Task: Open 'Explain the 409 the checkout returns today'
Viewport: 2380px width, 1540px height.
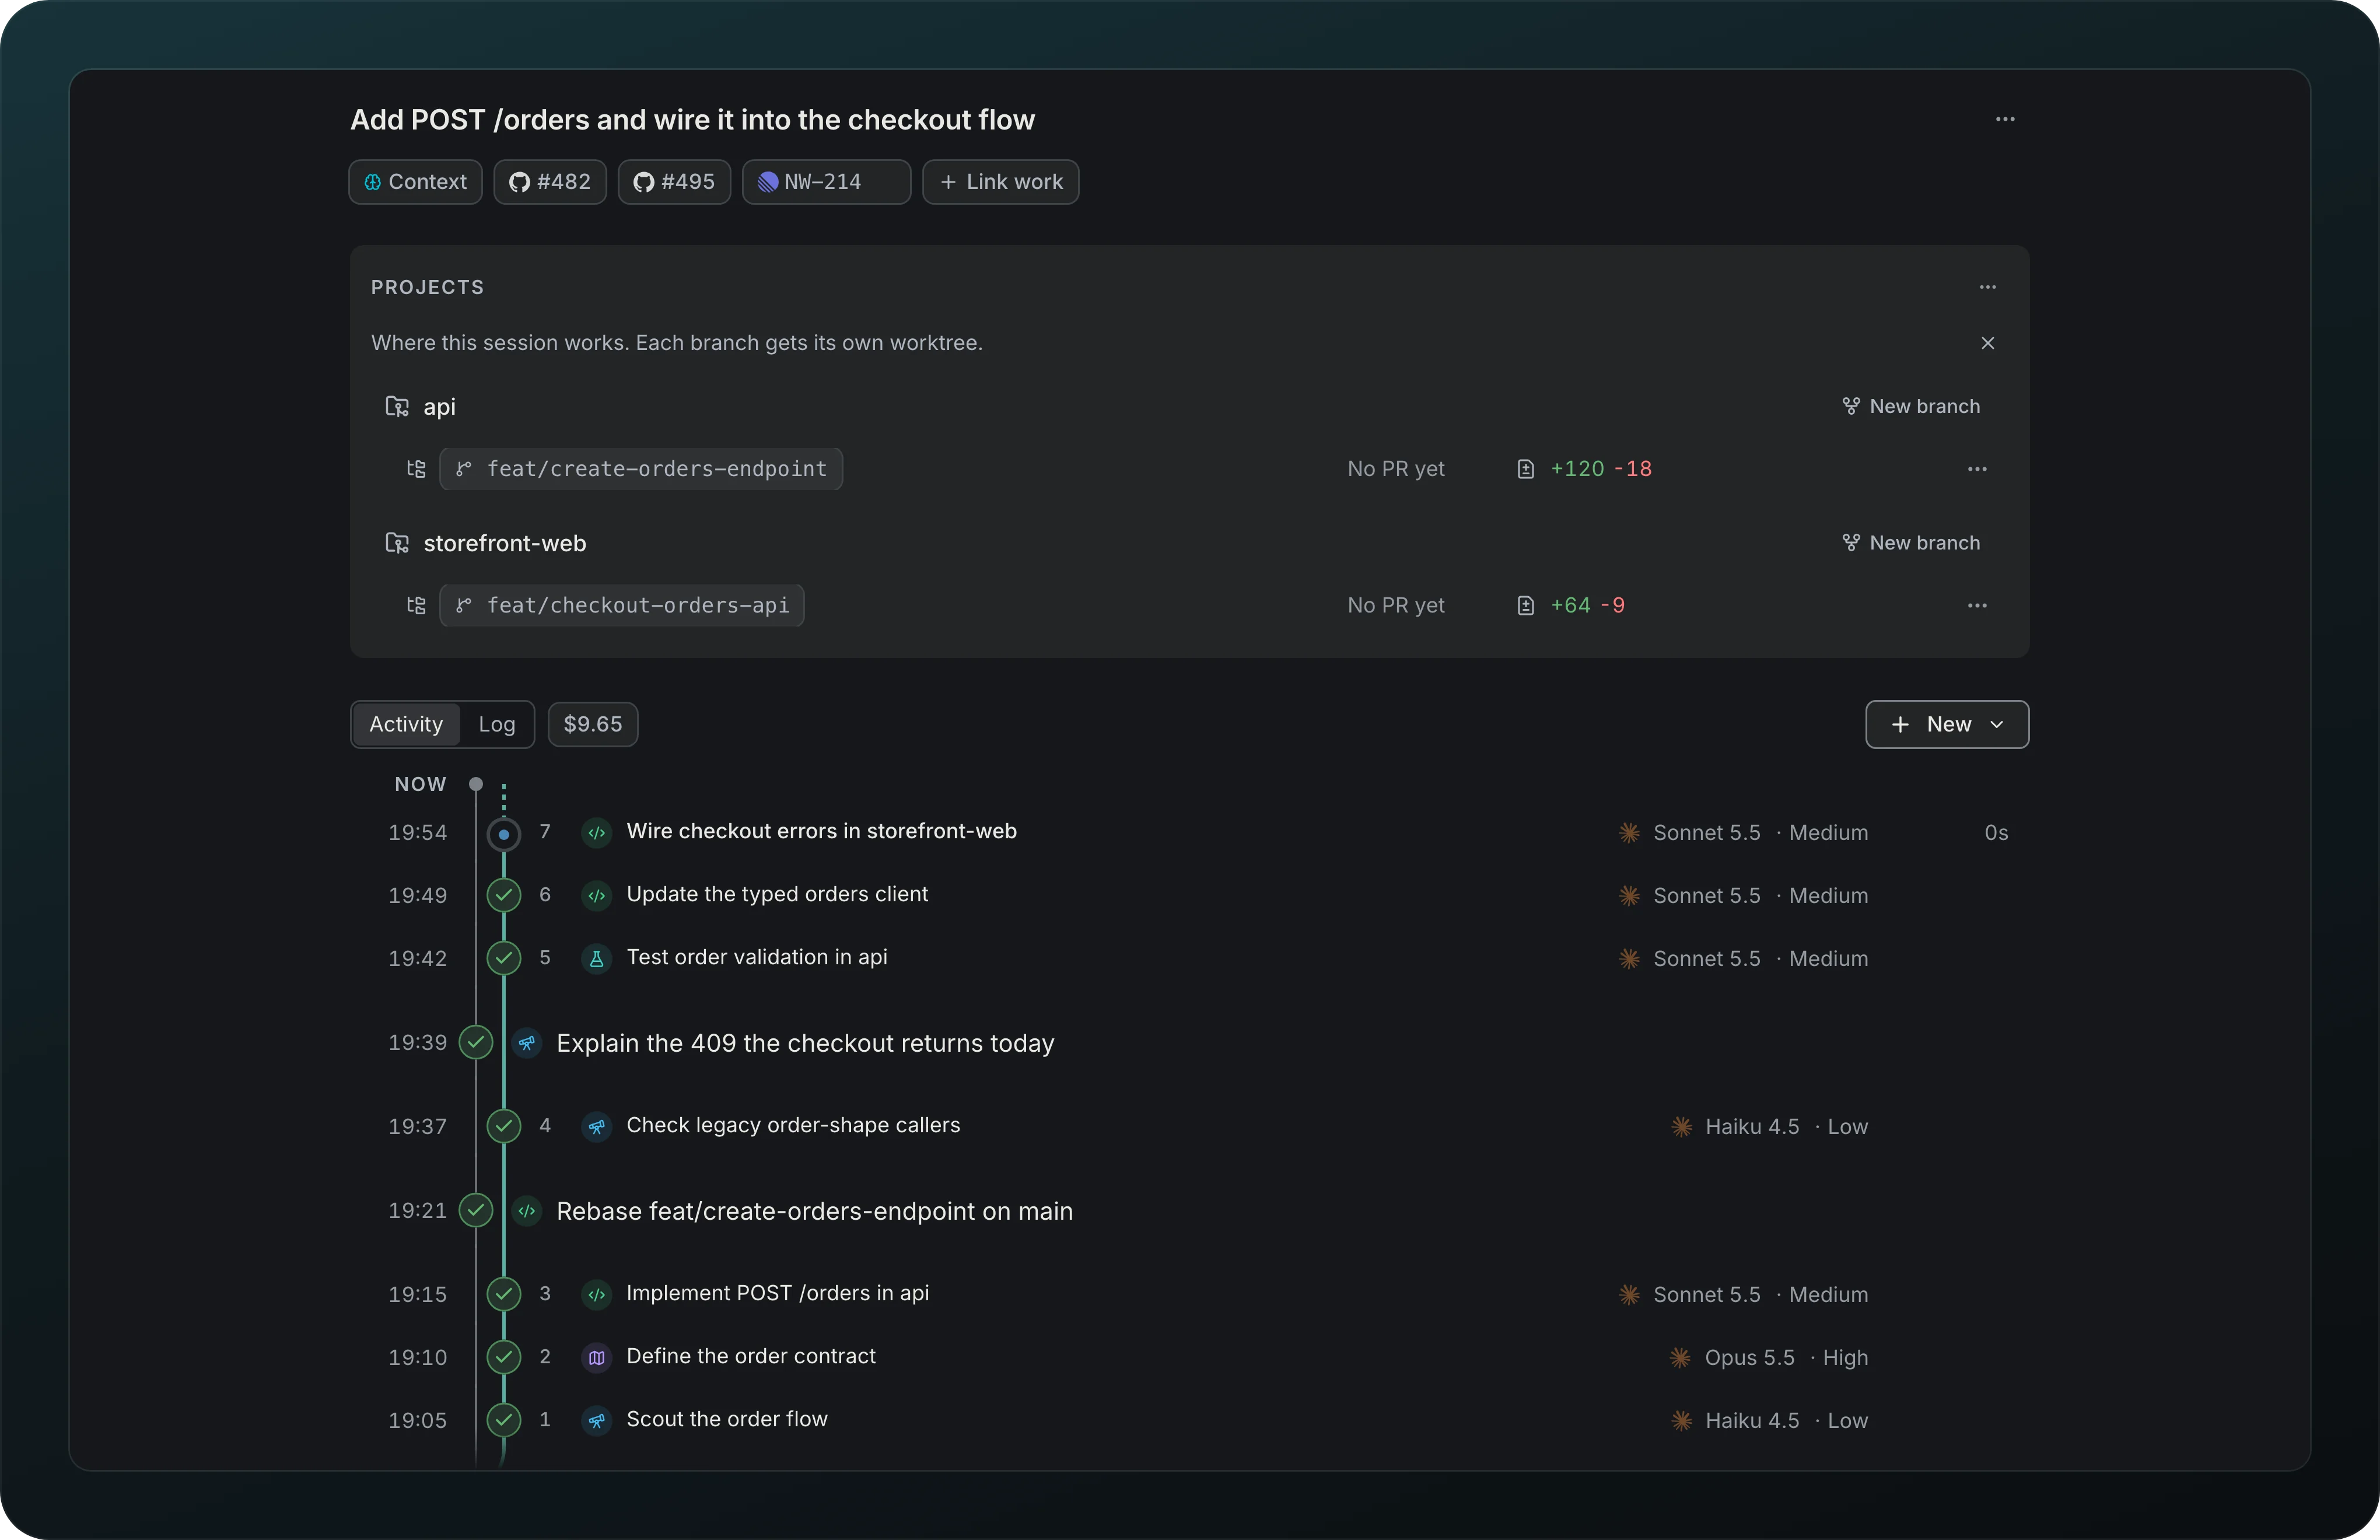Action: (805, 1043)
